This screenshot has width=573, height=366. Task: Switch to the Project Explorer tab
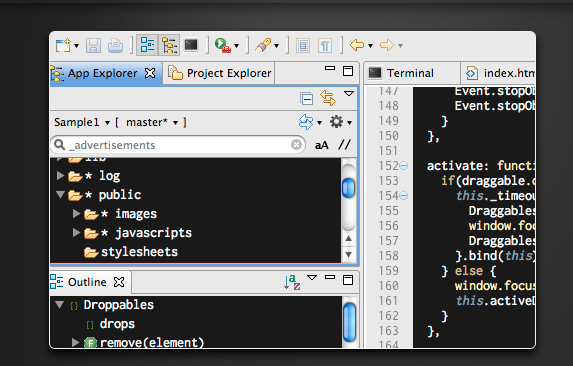220,73
